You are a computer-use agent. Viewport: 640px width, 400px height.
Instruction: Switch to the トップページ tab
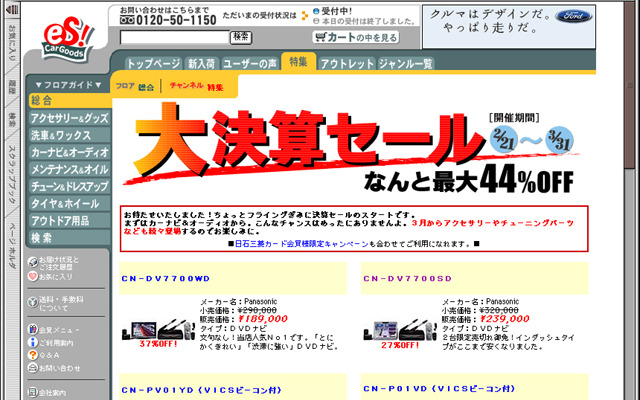(153, 64)
